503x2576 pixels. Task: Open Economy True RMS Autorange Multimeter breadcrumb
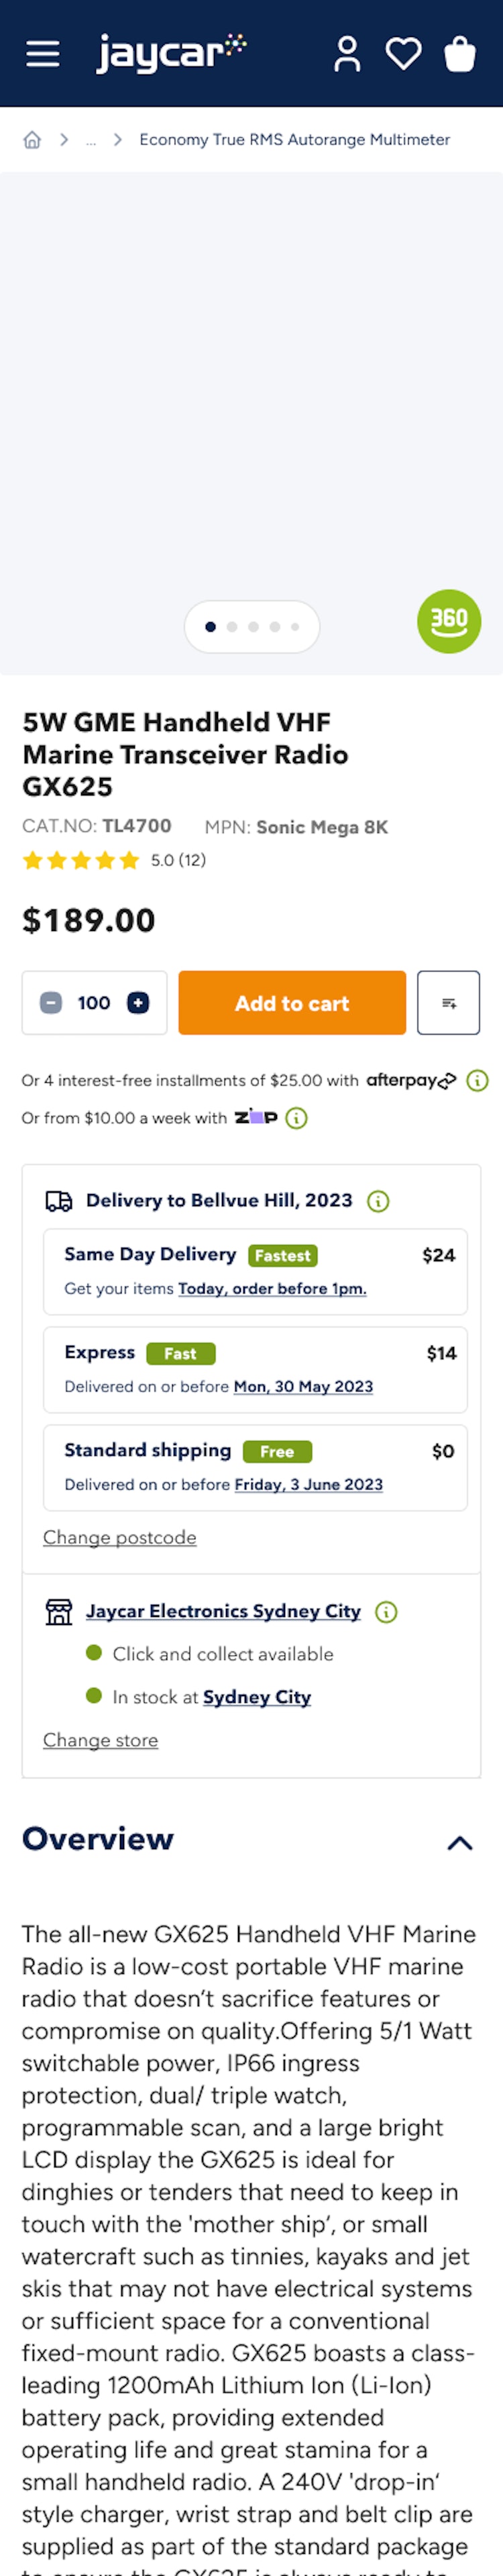coord(294,140)
